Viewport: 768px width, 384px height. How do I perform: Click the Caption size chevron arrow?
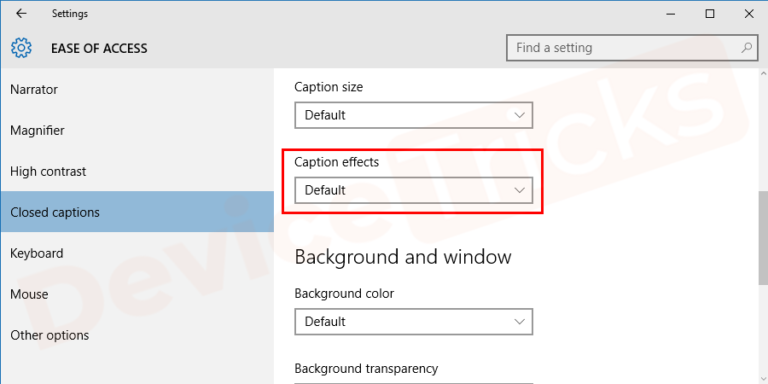click(519, 115)
